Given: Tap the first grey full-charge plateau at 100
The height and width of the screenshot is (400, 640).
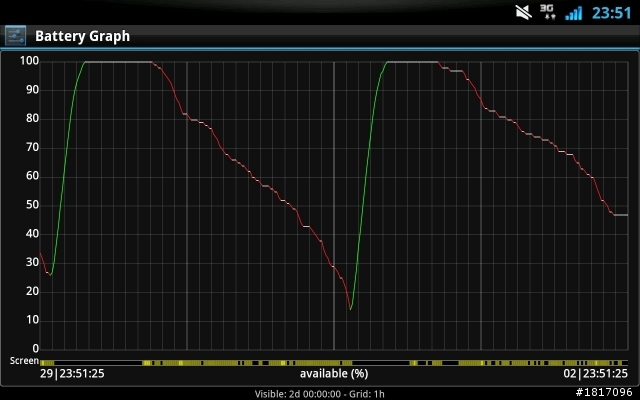Looking at the screenshot, I should [x=118, y=62].
